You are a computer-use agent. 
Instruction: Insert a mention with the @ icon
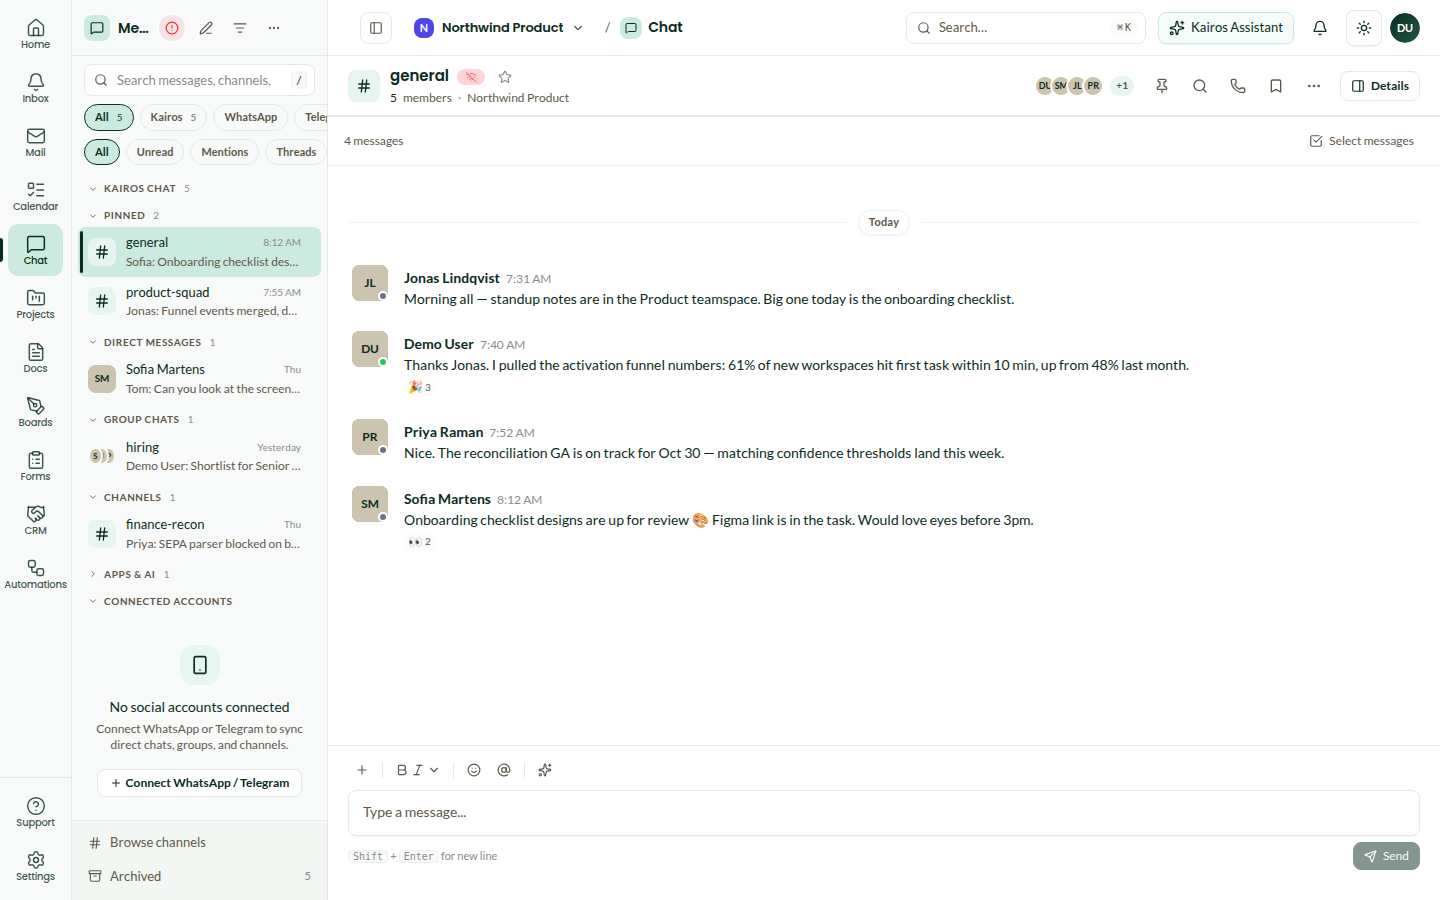pos(504,770)
